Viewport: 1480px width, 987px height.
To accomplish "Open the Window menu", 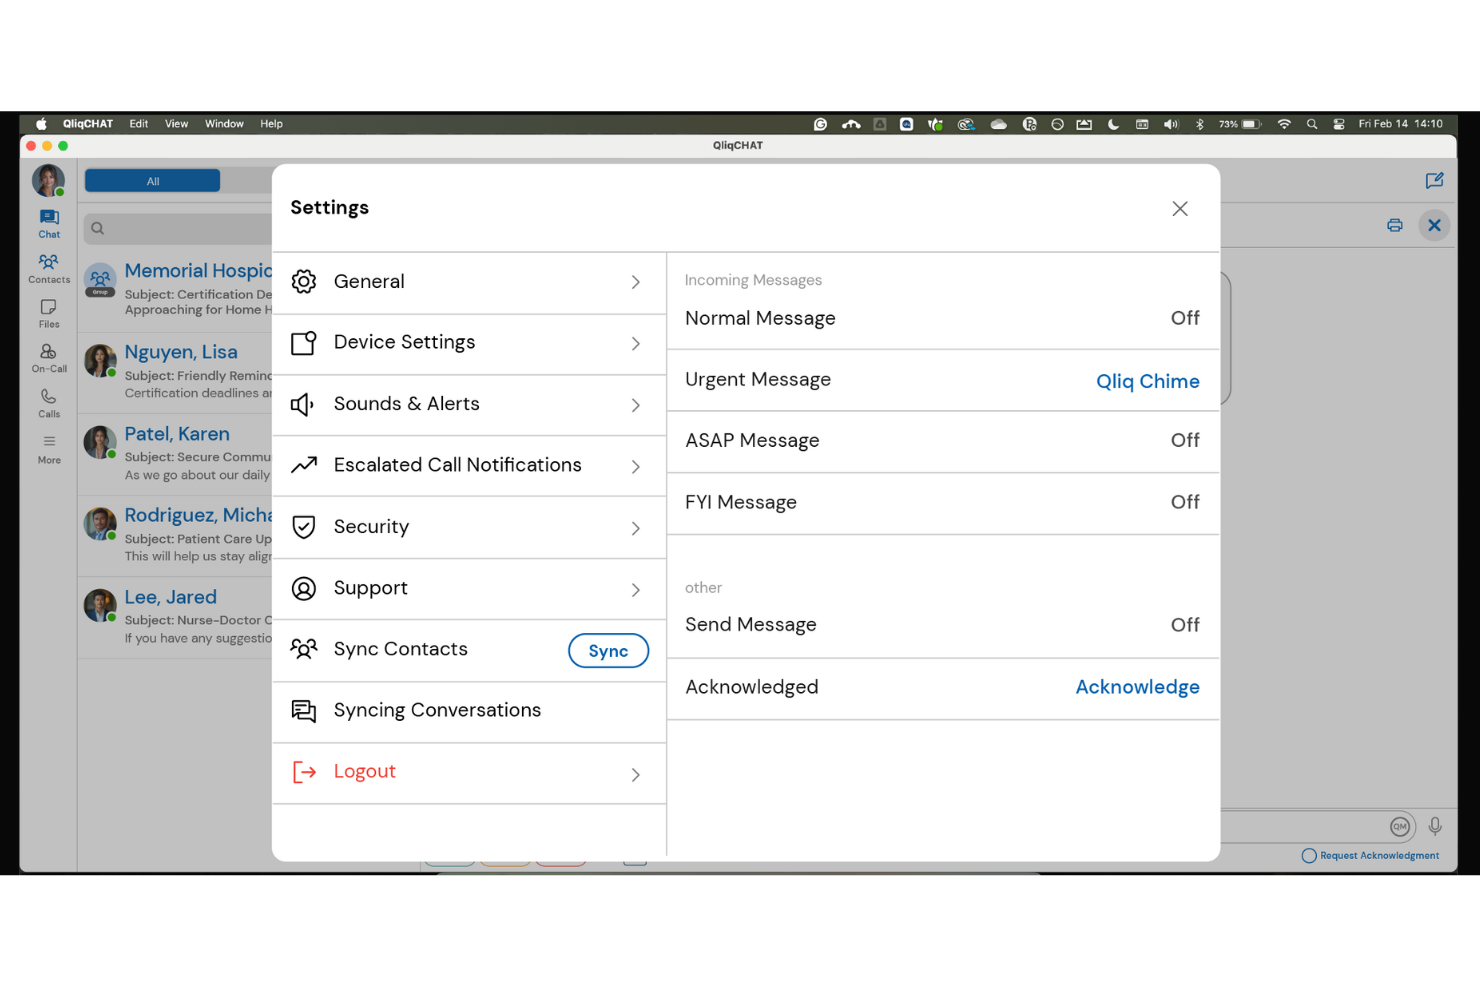I will click(224, 124).
